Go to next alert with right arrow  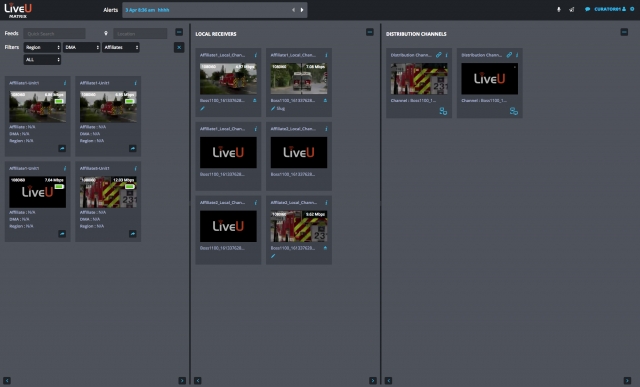pyautogui.click(x=302, y=10)
